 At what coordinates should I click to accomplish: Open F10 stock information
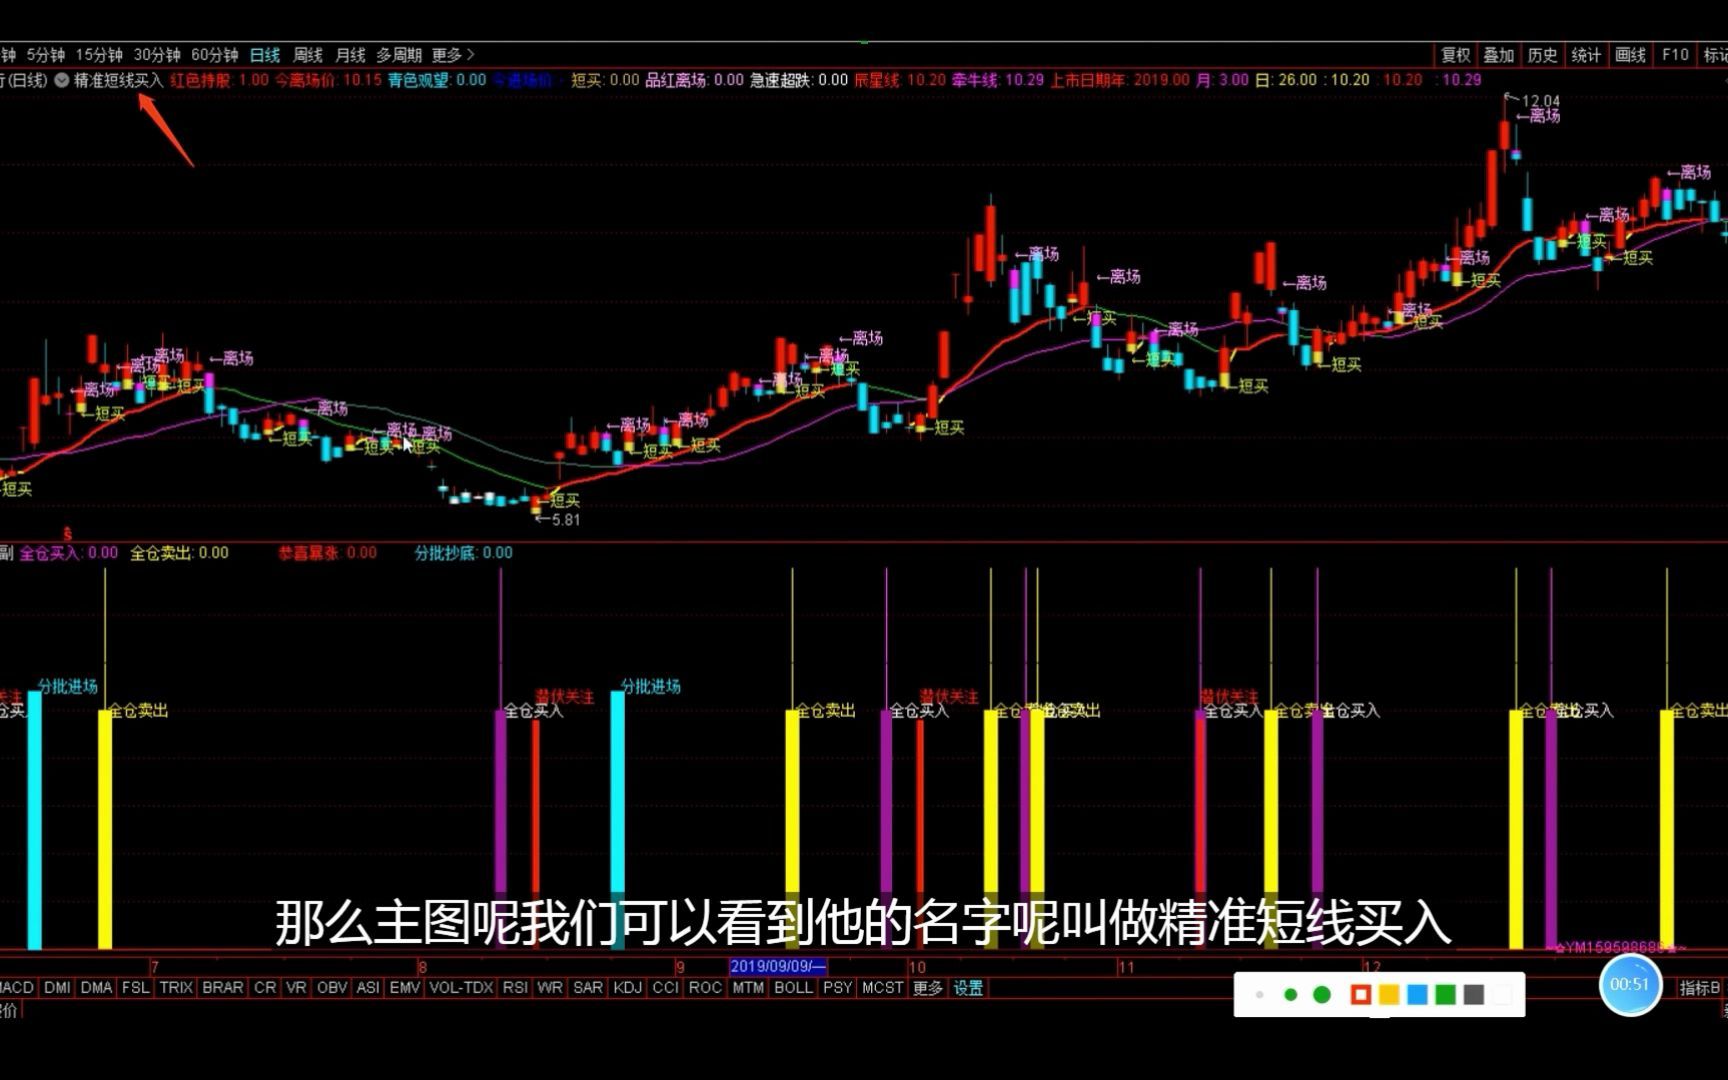pyautogui.click(x=1675, y=55)
